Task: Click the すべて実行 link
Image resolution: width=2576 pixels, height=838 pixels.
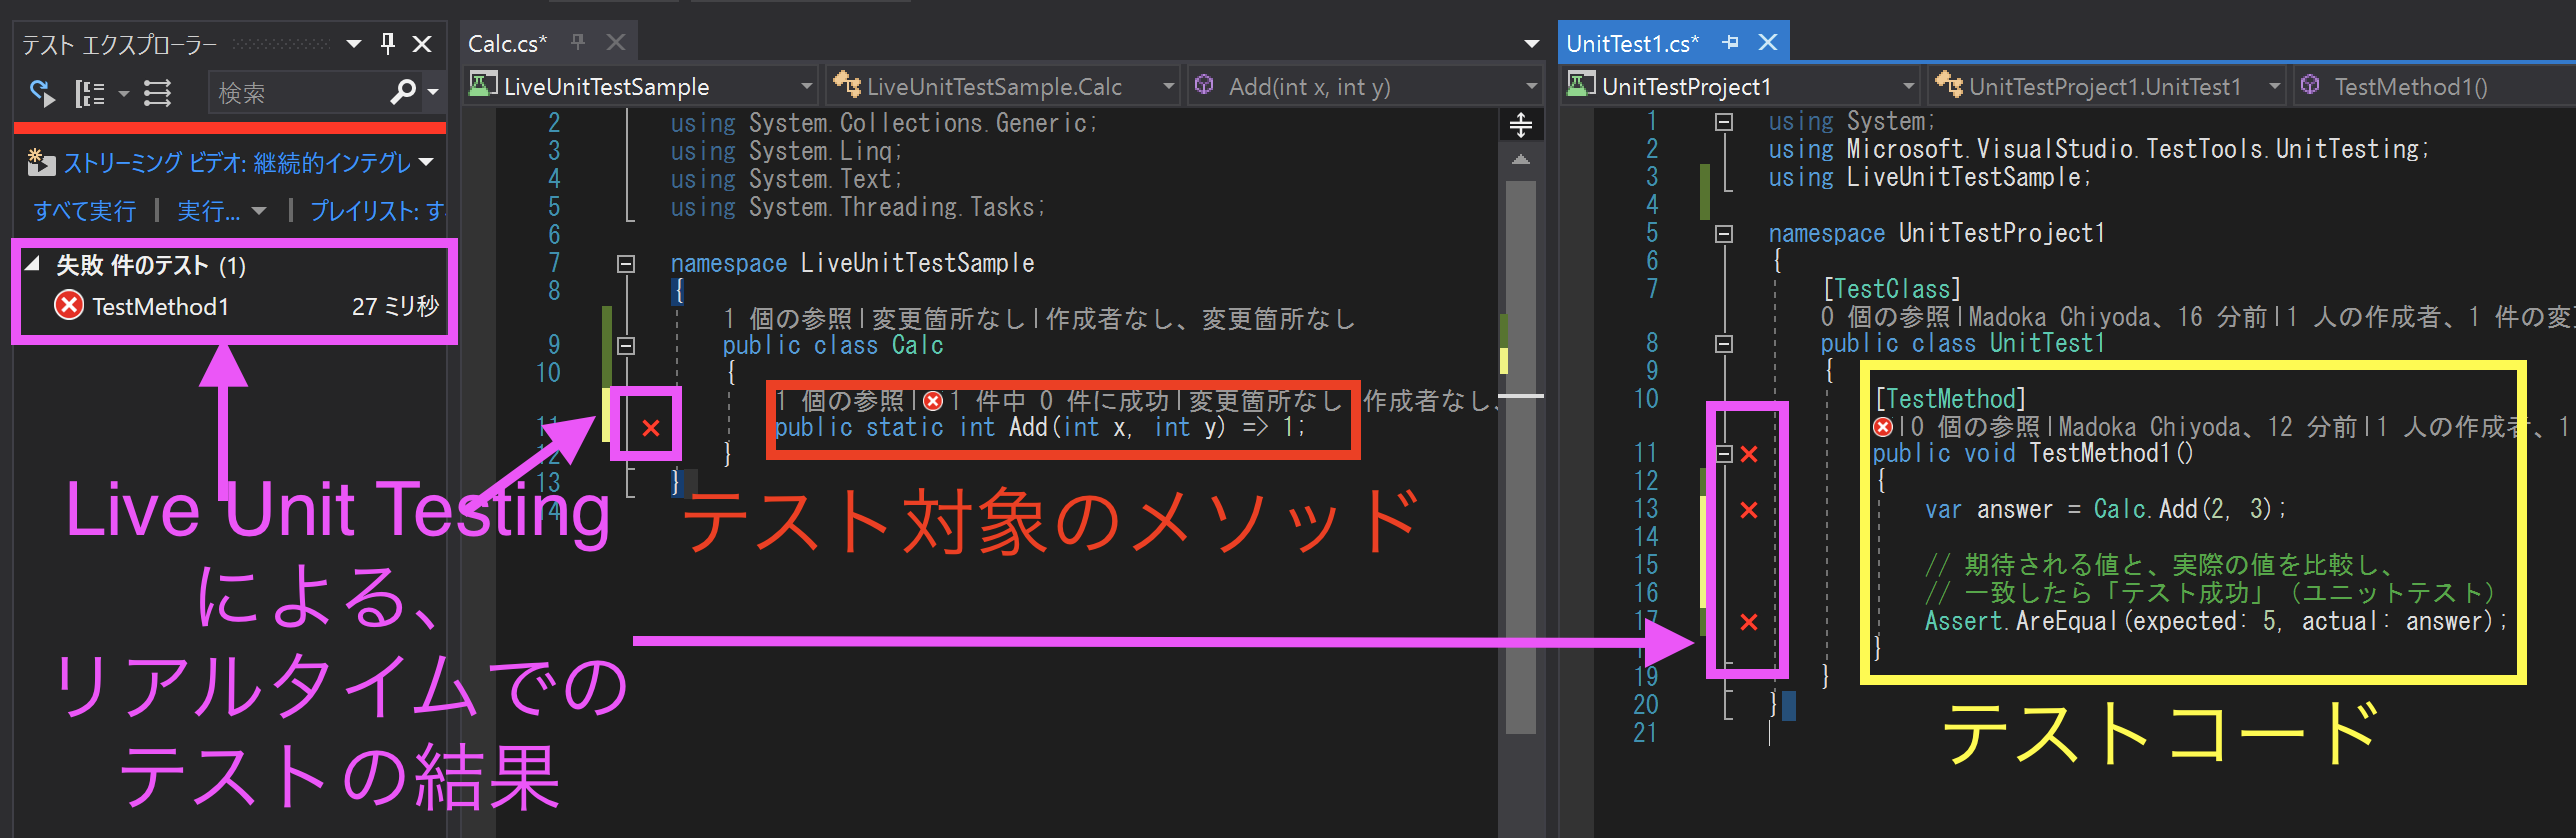Action: 85,211
